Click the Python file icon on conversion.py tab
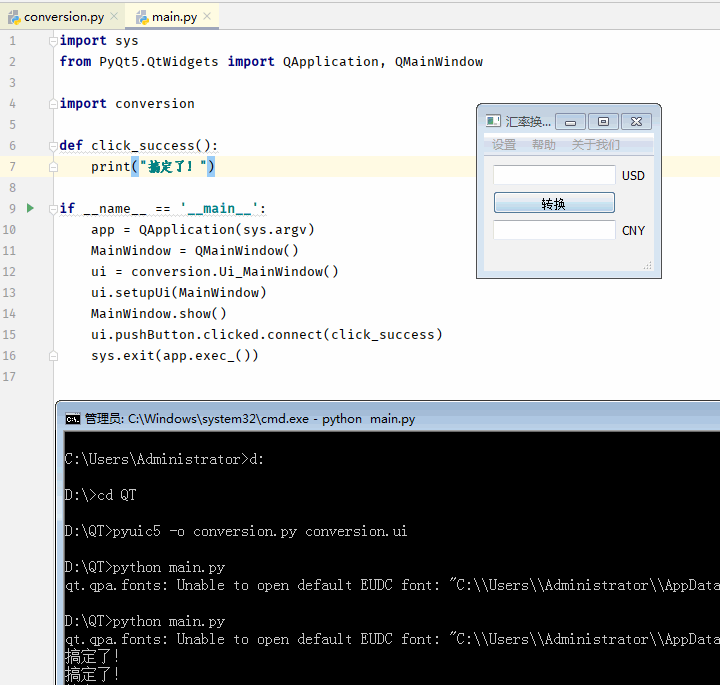 click(14, 17)
